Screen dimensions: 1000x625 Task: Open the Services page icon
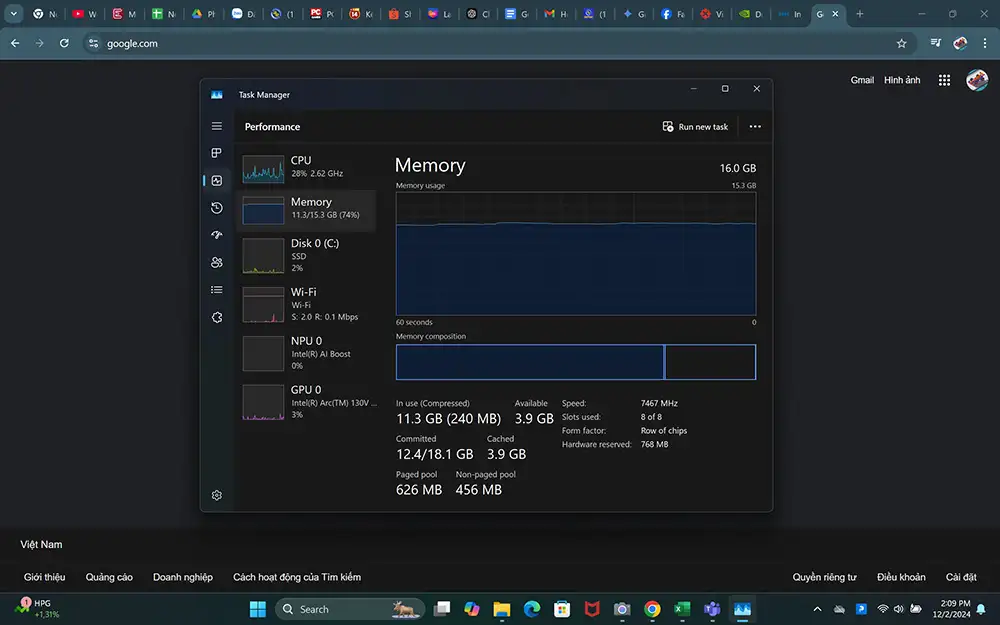pyautogui.click(x=216, y=317)
